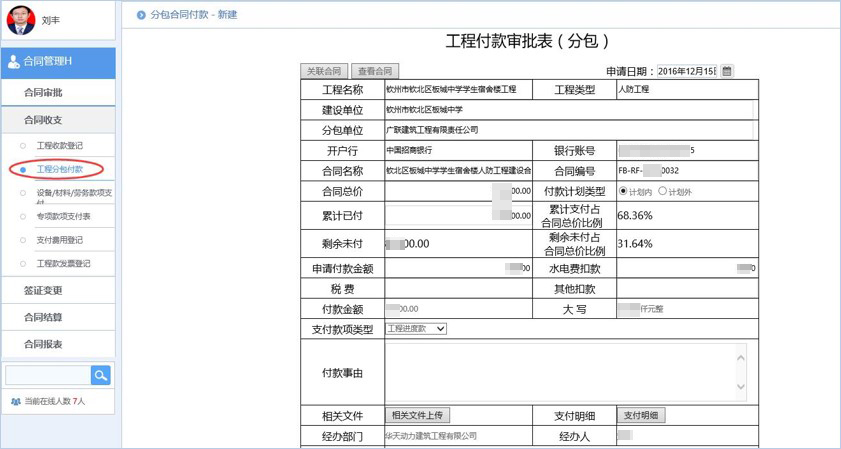The width and height of the screenshot is (841, 449).
Task: Open the 支付款项类型 dropdown
Action: click(x=415, y=329)
